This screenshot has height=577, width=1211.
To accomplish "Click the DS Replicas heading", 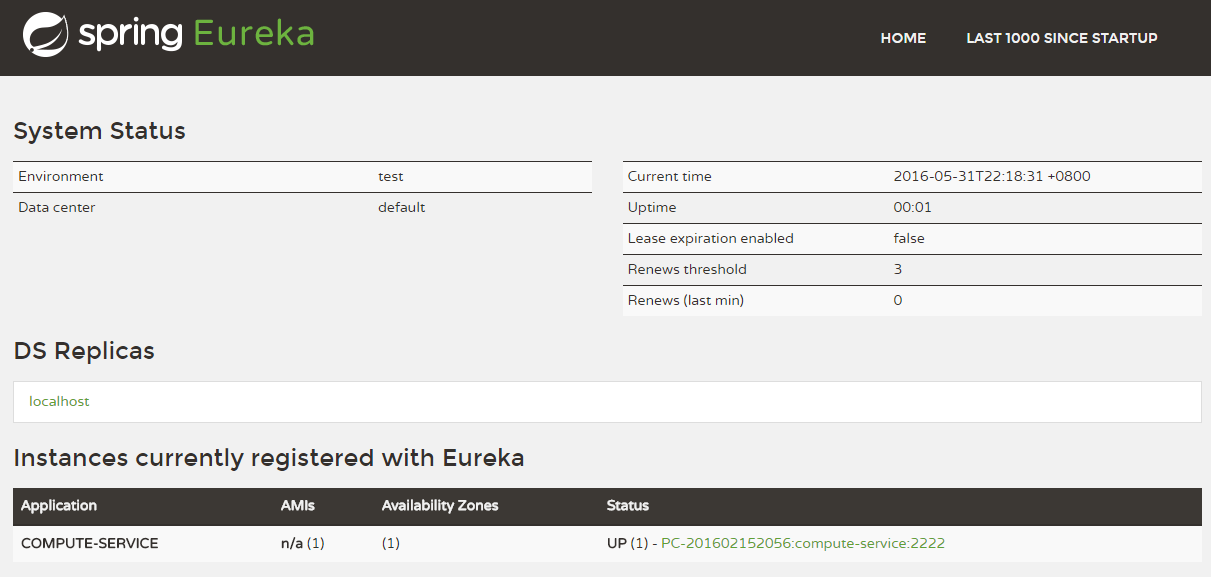I will [84, 351].
